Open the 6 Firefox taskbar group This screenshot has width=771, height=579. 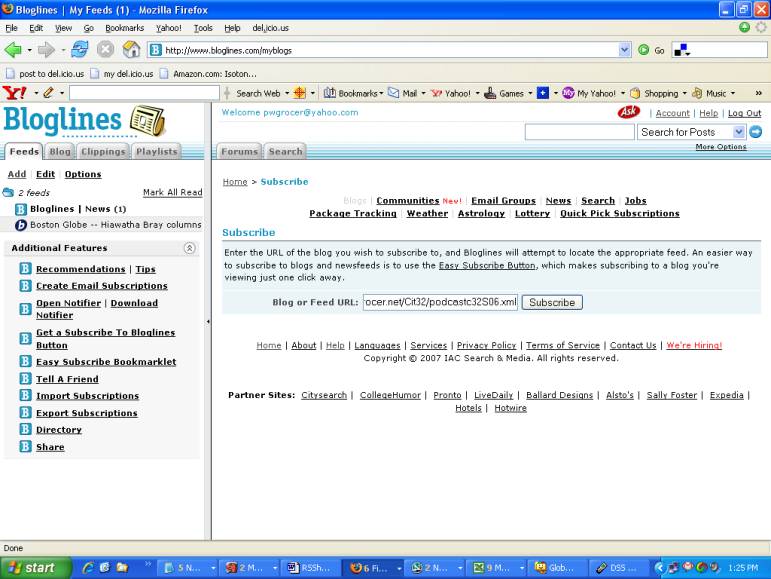[372, 568]
